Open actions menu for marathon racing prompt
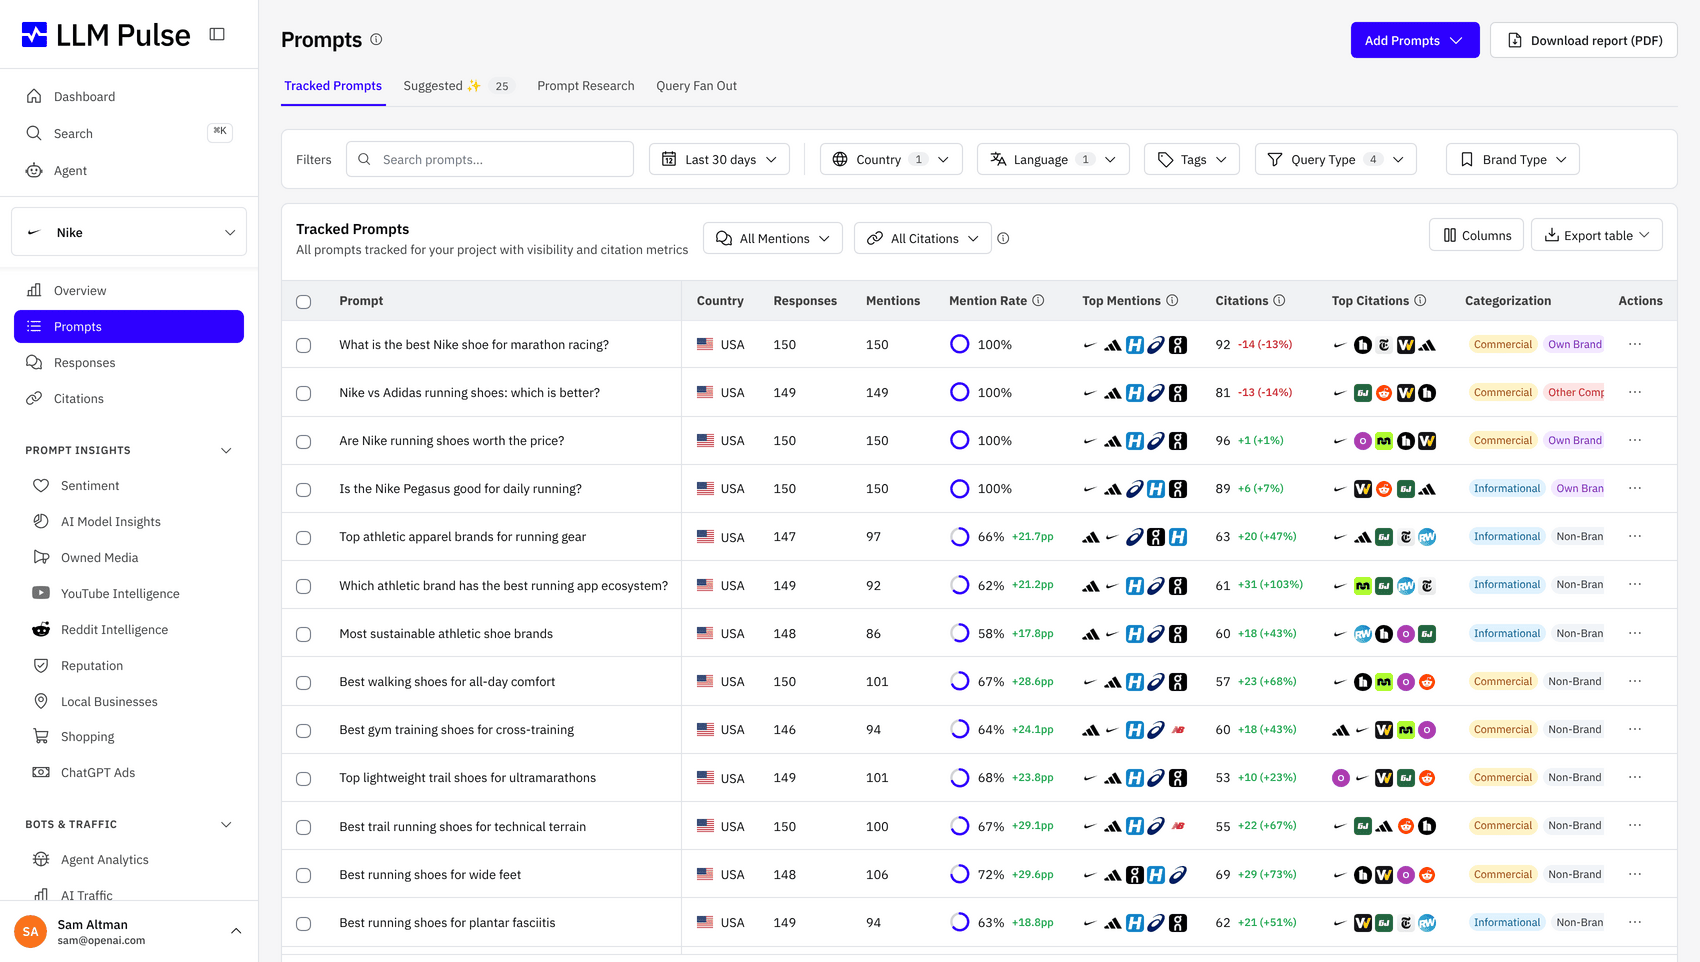 coord(1635,344)
